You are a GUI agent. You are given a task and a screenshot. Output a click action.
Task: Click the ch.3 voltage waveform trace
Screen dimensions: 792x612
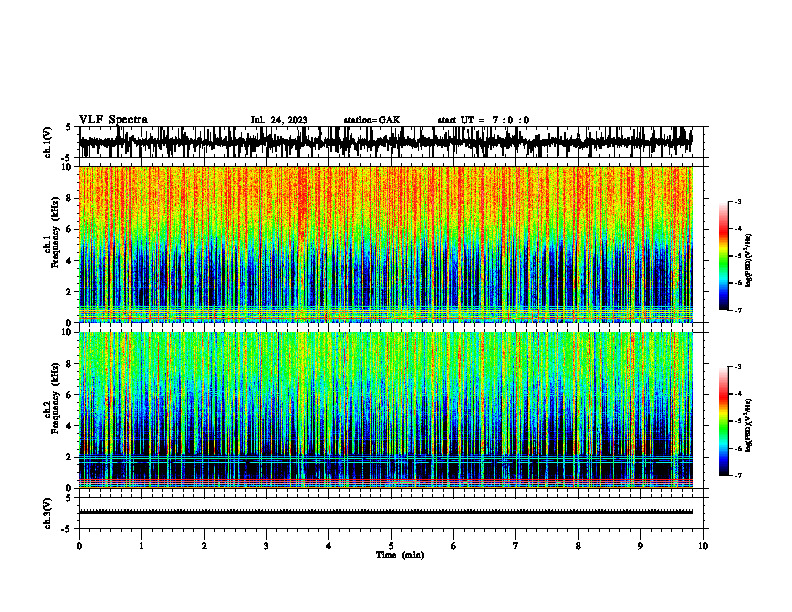tap(386, 512)
